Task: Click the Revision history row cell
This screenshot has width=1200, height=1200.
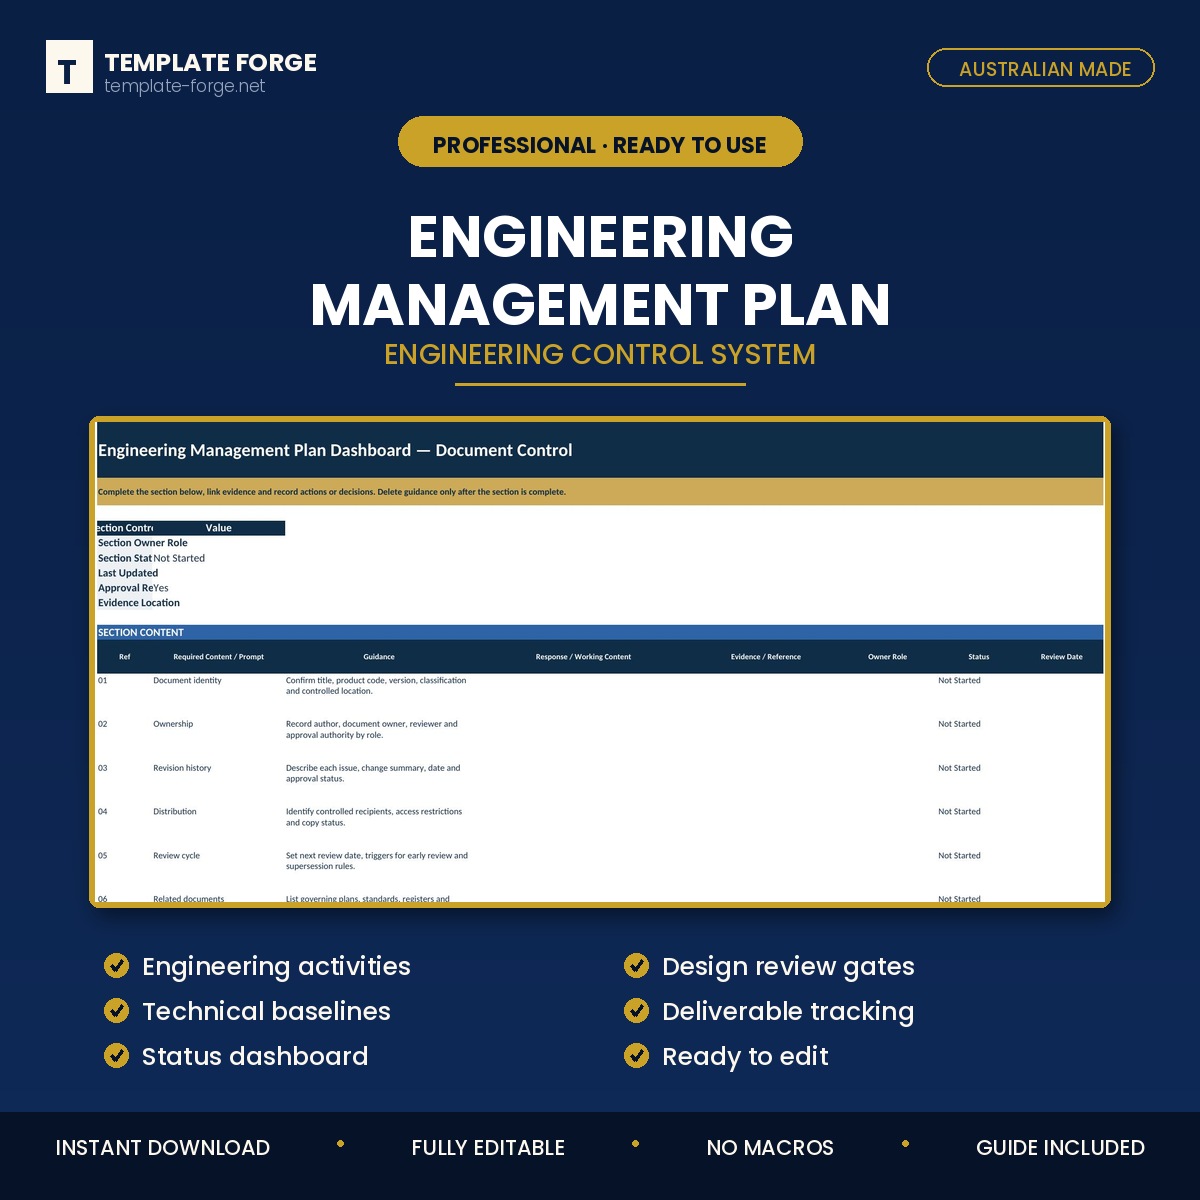Action: 182,768
